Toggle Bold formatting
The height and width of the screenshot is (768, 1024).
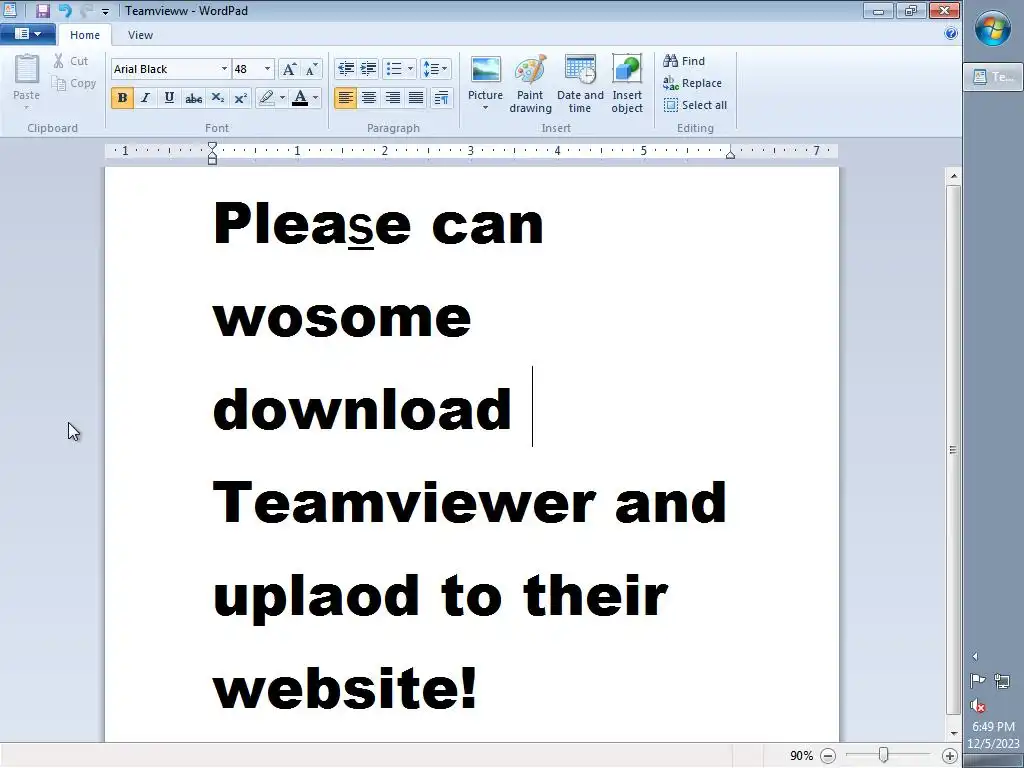tap(122, 98)
